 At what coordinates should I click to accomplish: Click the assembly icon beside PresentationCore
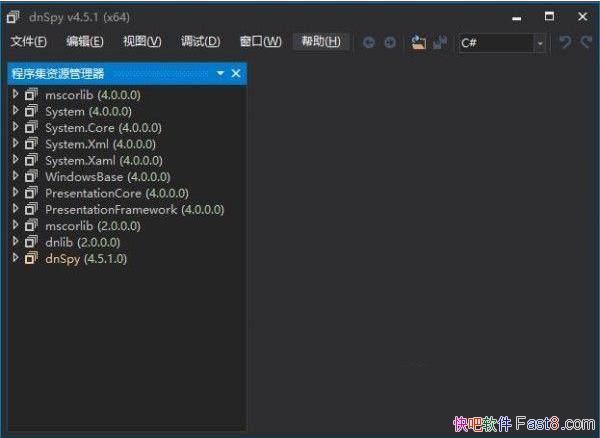point(31,193)
